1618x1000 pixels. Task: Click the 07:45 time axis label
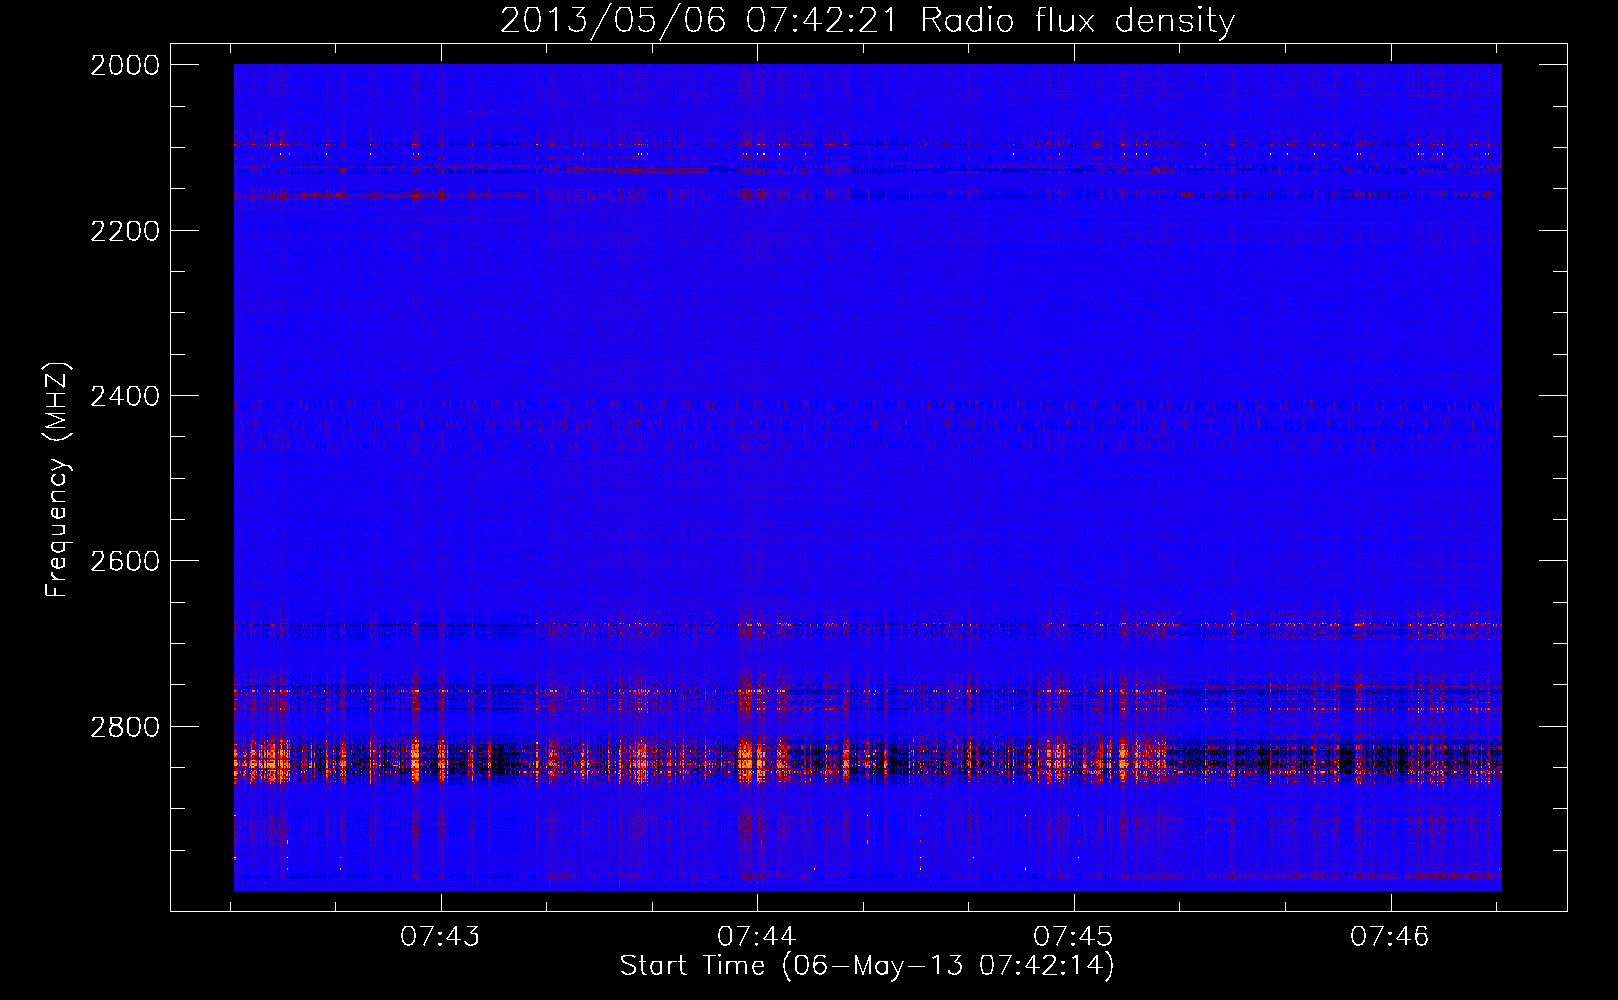click(1073, 936)
